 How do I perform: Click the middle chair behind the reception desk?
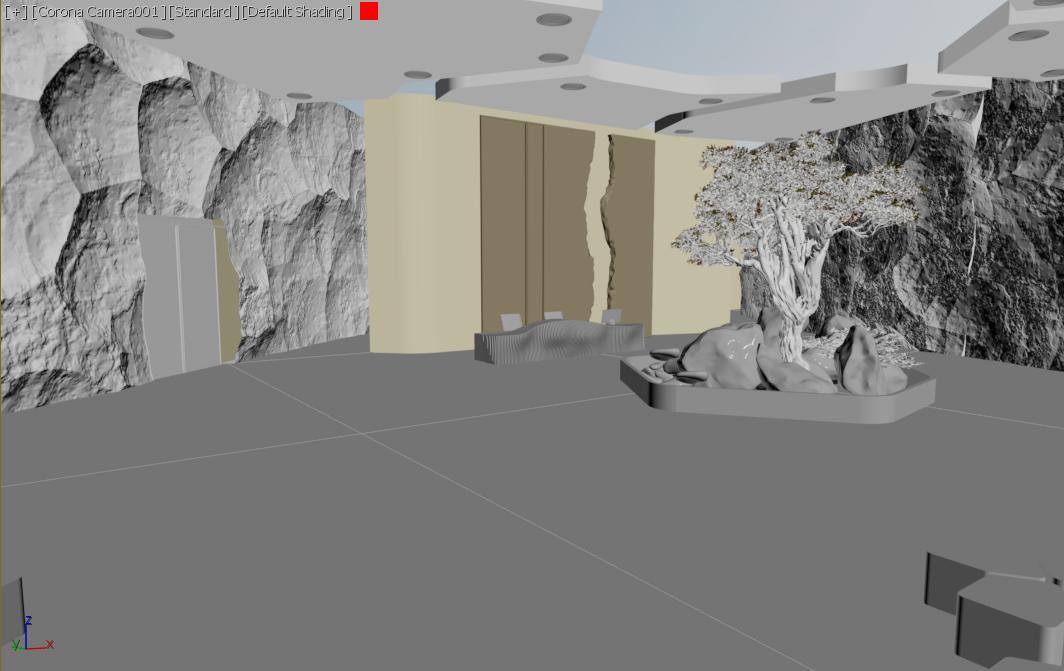click(x=553, y=316)
